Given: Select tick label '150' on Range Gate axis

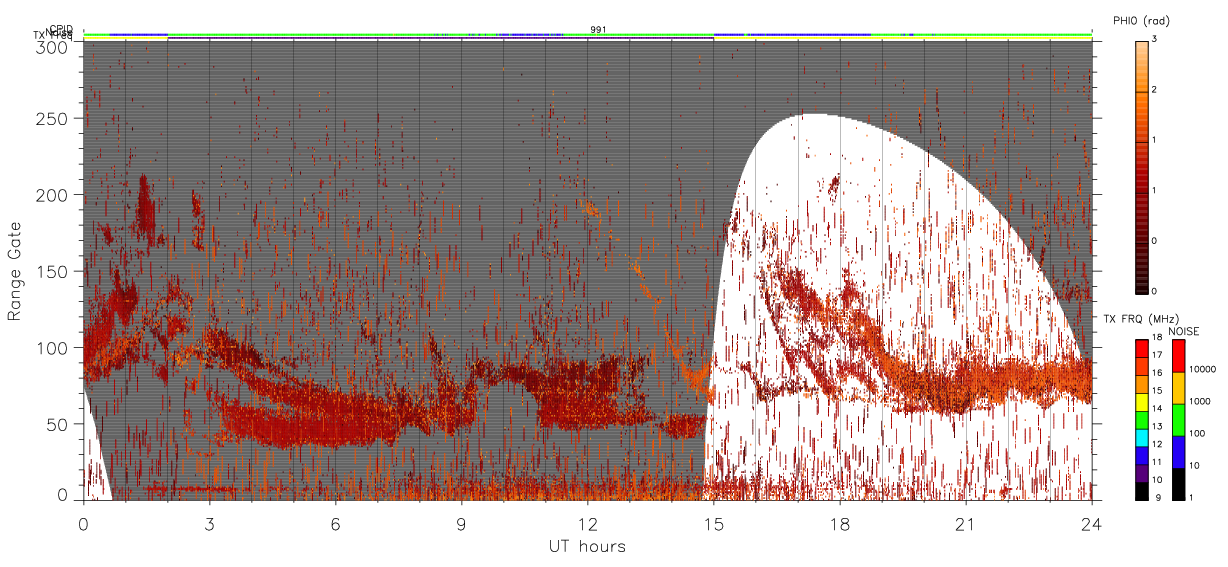Looking at the screenshot, I should (54, 271).
